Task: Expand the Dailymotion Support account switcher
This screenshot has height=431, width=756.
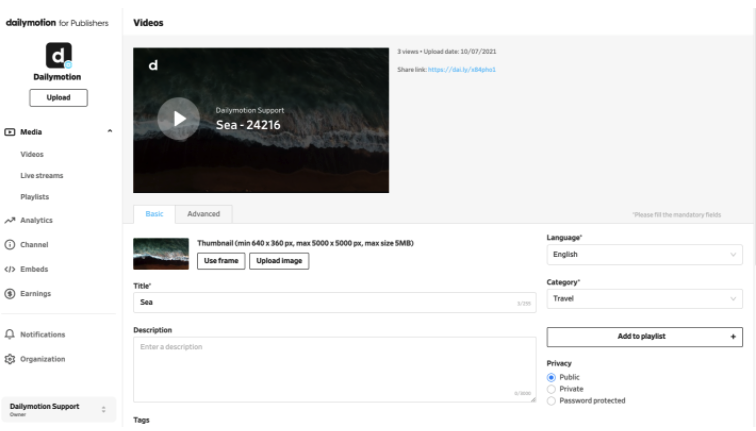Action: coord(58,409)
